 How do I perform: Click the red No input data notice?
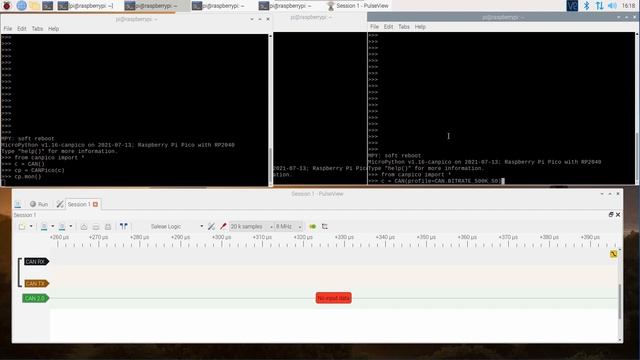[333, 298]
